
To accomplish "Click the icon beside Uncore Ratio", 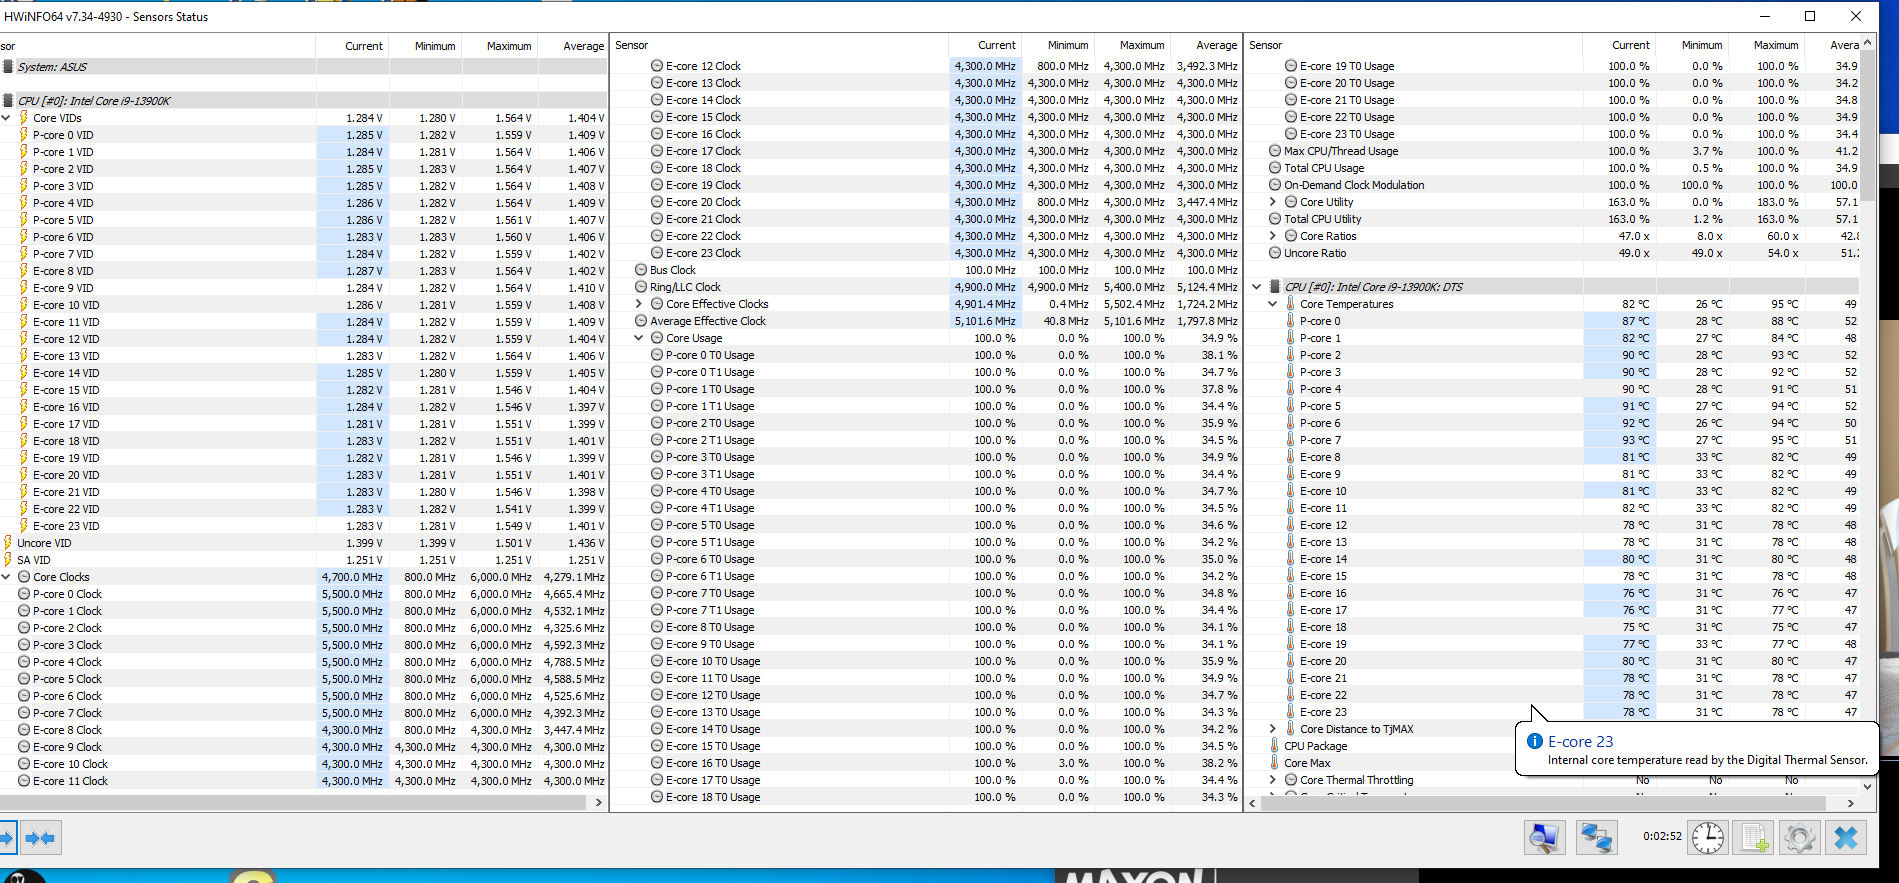I will 1275,253.
